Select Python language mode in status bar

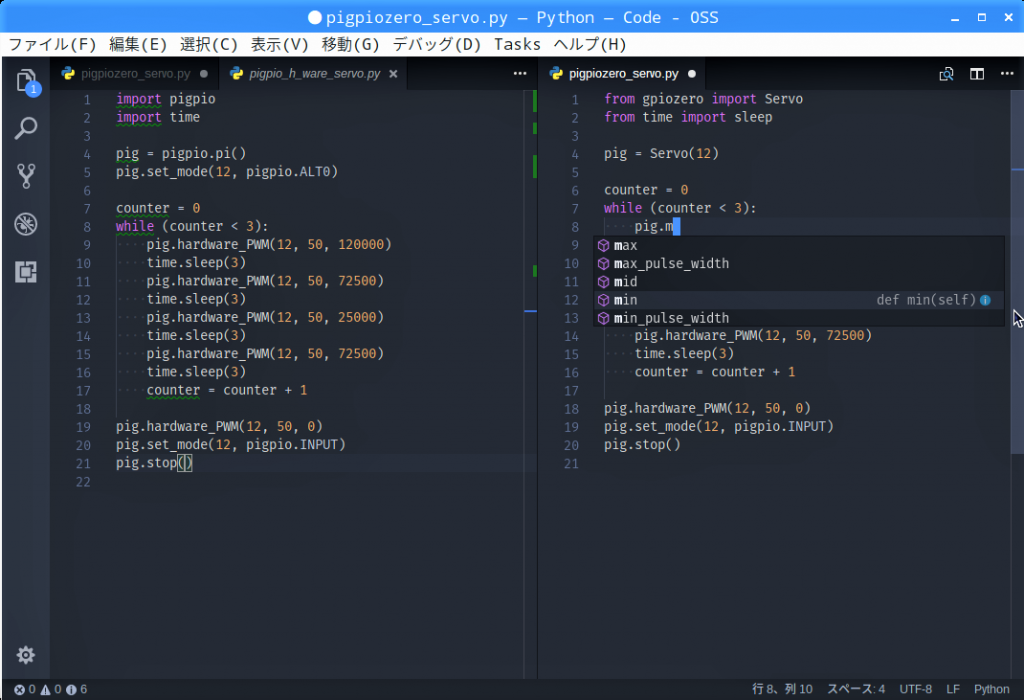pyautogui.click(x=991, y=689)
